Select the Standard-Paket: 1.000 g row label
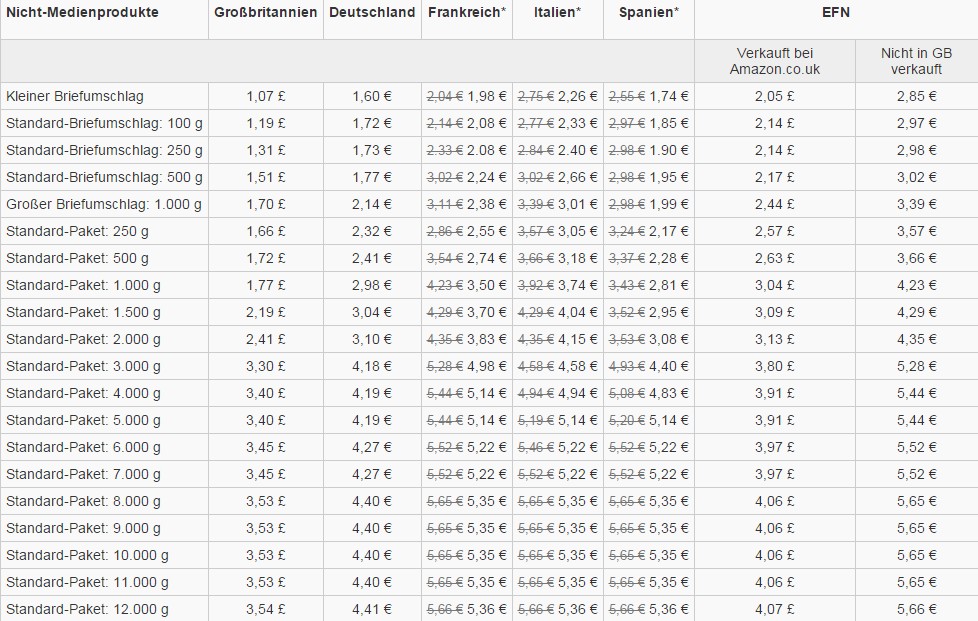 (83, 286)
